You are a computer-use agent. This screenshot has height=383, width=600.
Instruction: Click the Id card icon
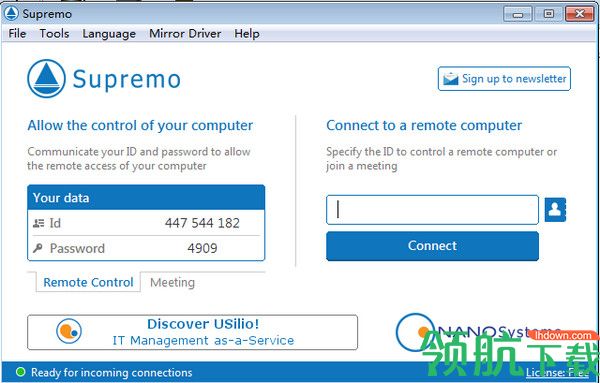(38, 223)
